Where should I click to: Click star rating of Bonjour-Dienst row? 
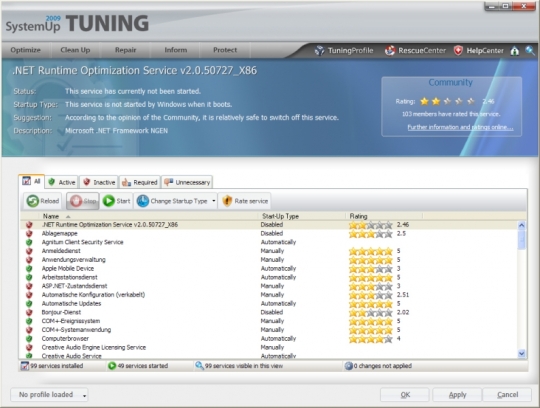371,313
